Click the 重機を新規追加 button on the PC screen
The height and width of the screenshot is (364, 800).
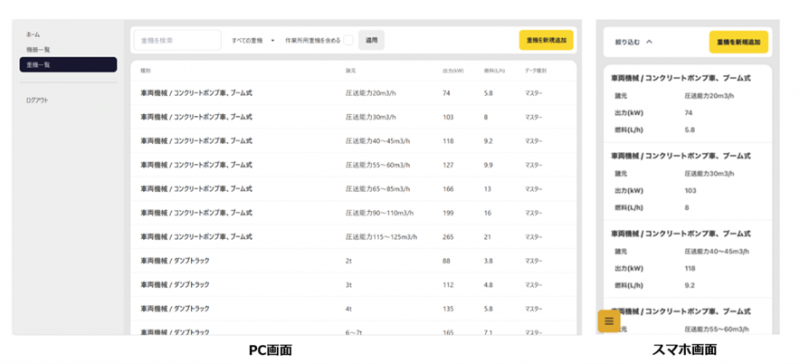546,40
